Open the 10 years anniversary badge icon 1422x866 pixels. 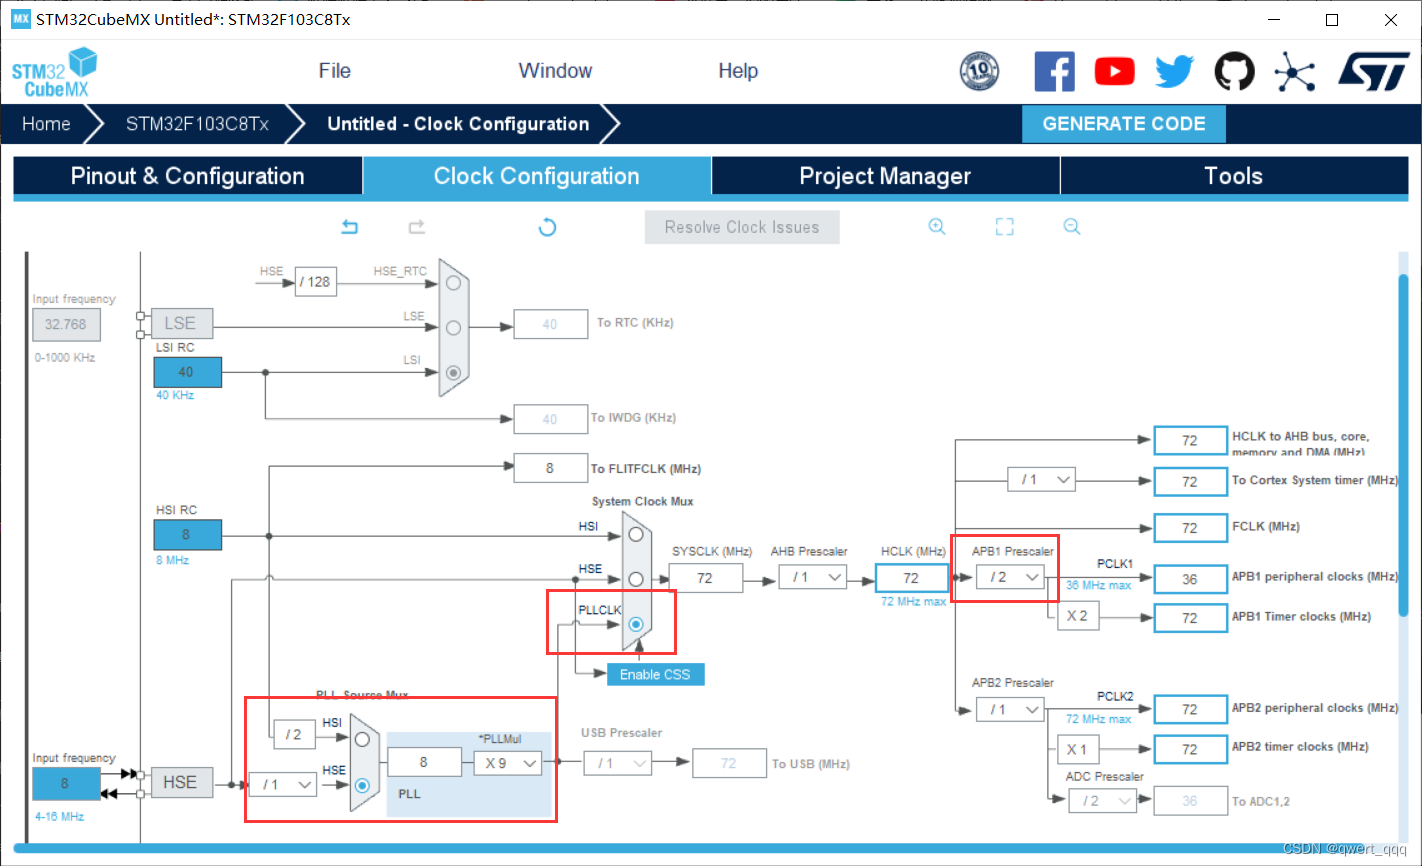[979, 71]
